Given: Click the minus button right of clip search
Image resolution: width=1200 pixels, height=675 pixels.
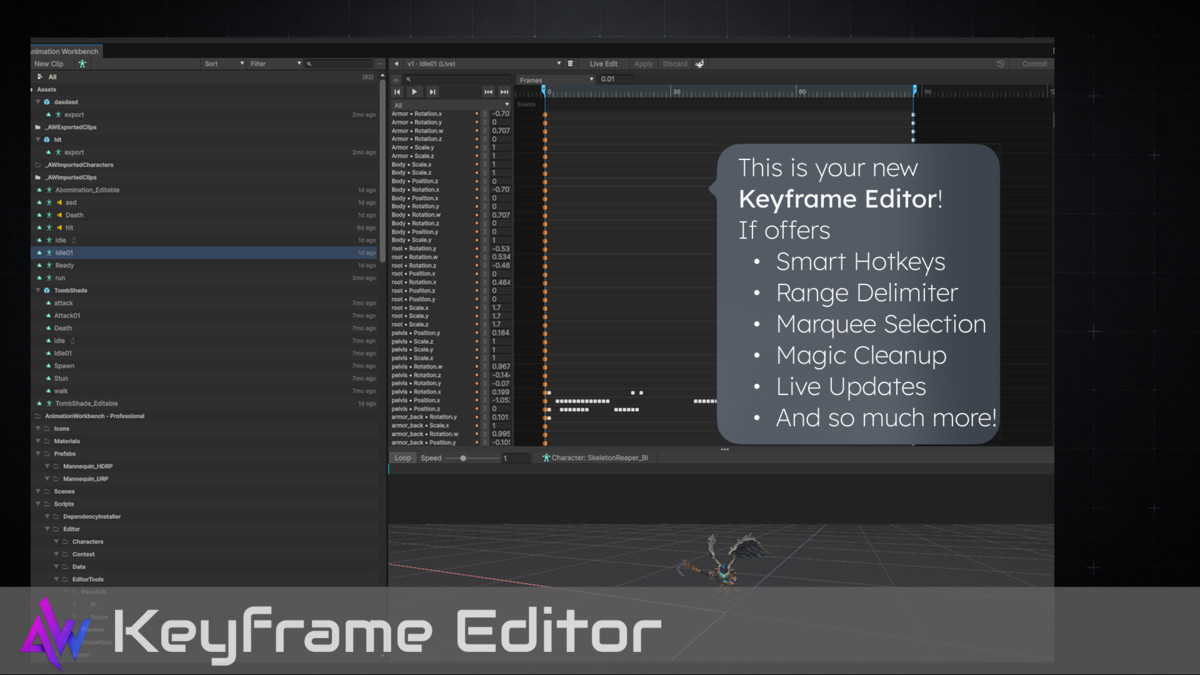Looking at the screenshot, I should [379, 63].
